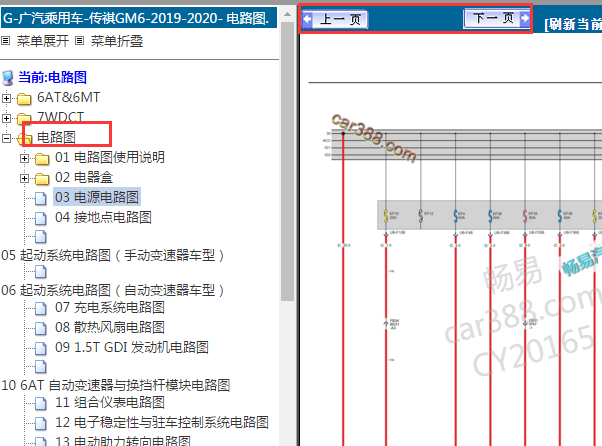This screenshot has height=446, width=602.
Task: Click the EF10 20A fuse in diagram
Action: 385,216
